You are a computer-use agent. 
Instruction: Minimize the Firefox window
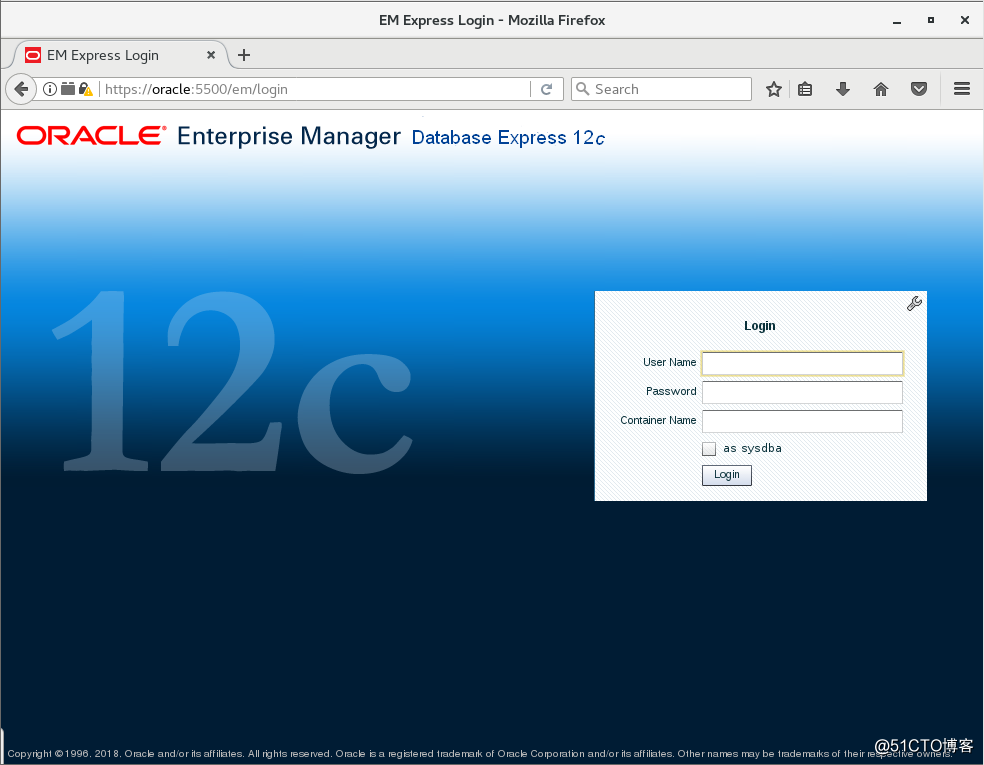click(x=897, y=21)
